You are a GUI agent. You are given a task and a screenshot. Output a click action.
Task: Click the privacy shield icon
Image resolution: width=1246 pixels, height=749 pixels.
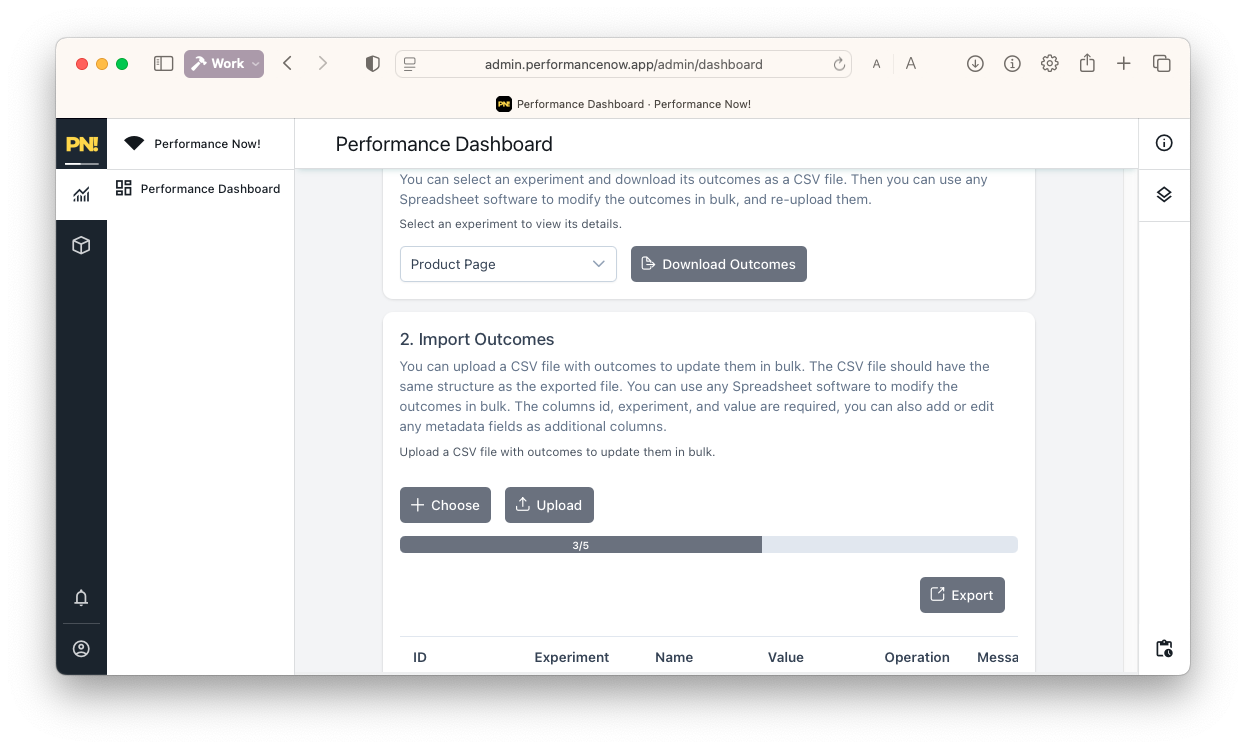tap(373, 64)
